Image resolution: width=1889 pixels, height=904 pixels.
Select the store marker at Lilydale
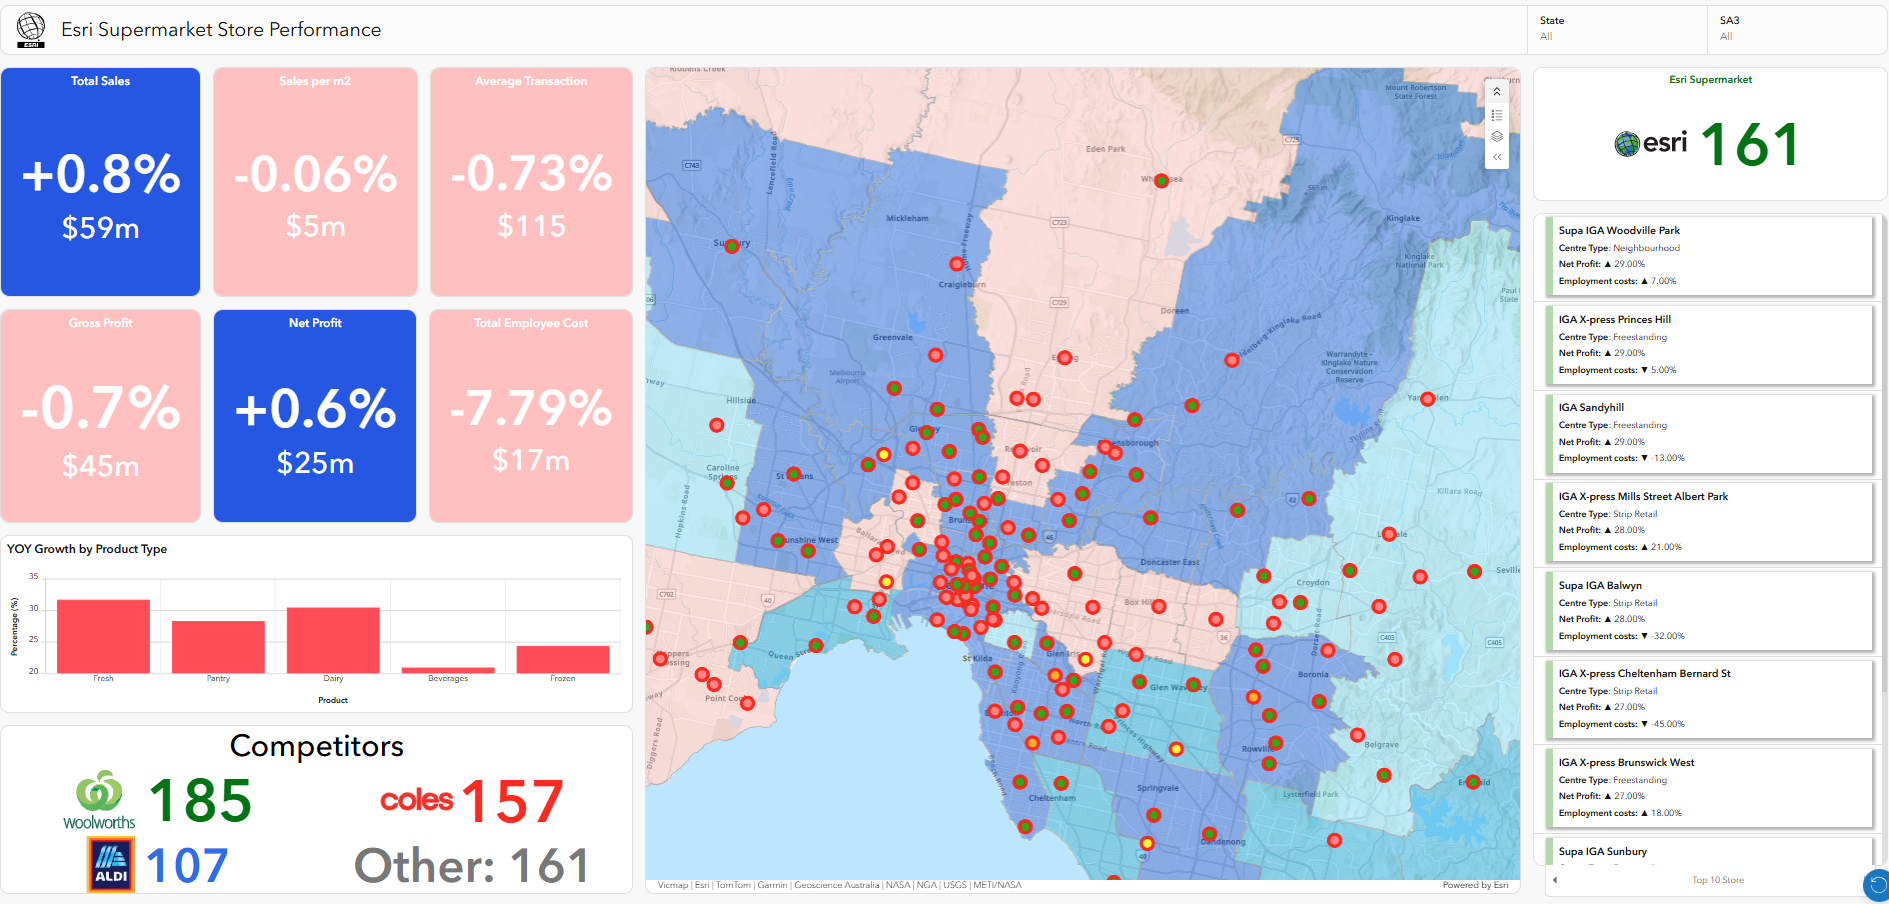point(1389,535)
